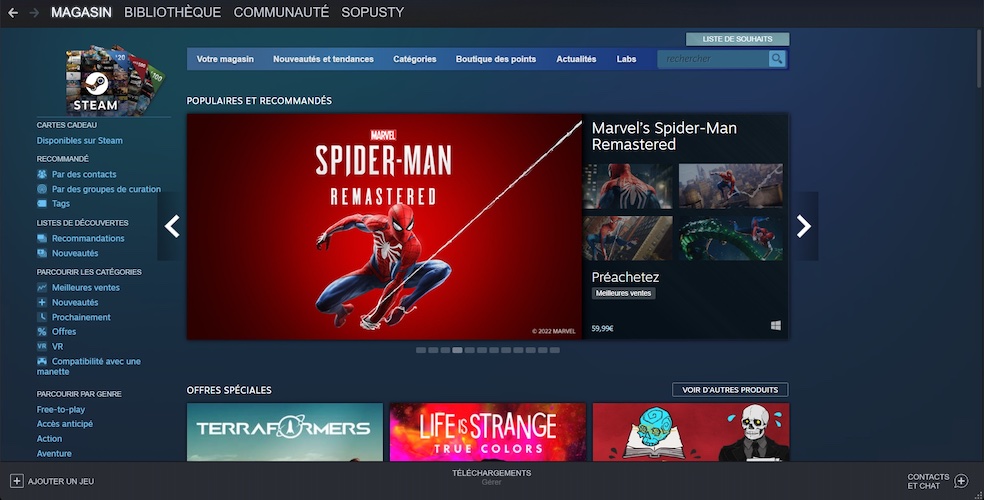Click the store search input field
984x500 pixels.
click(x=712, y=59)
